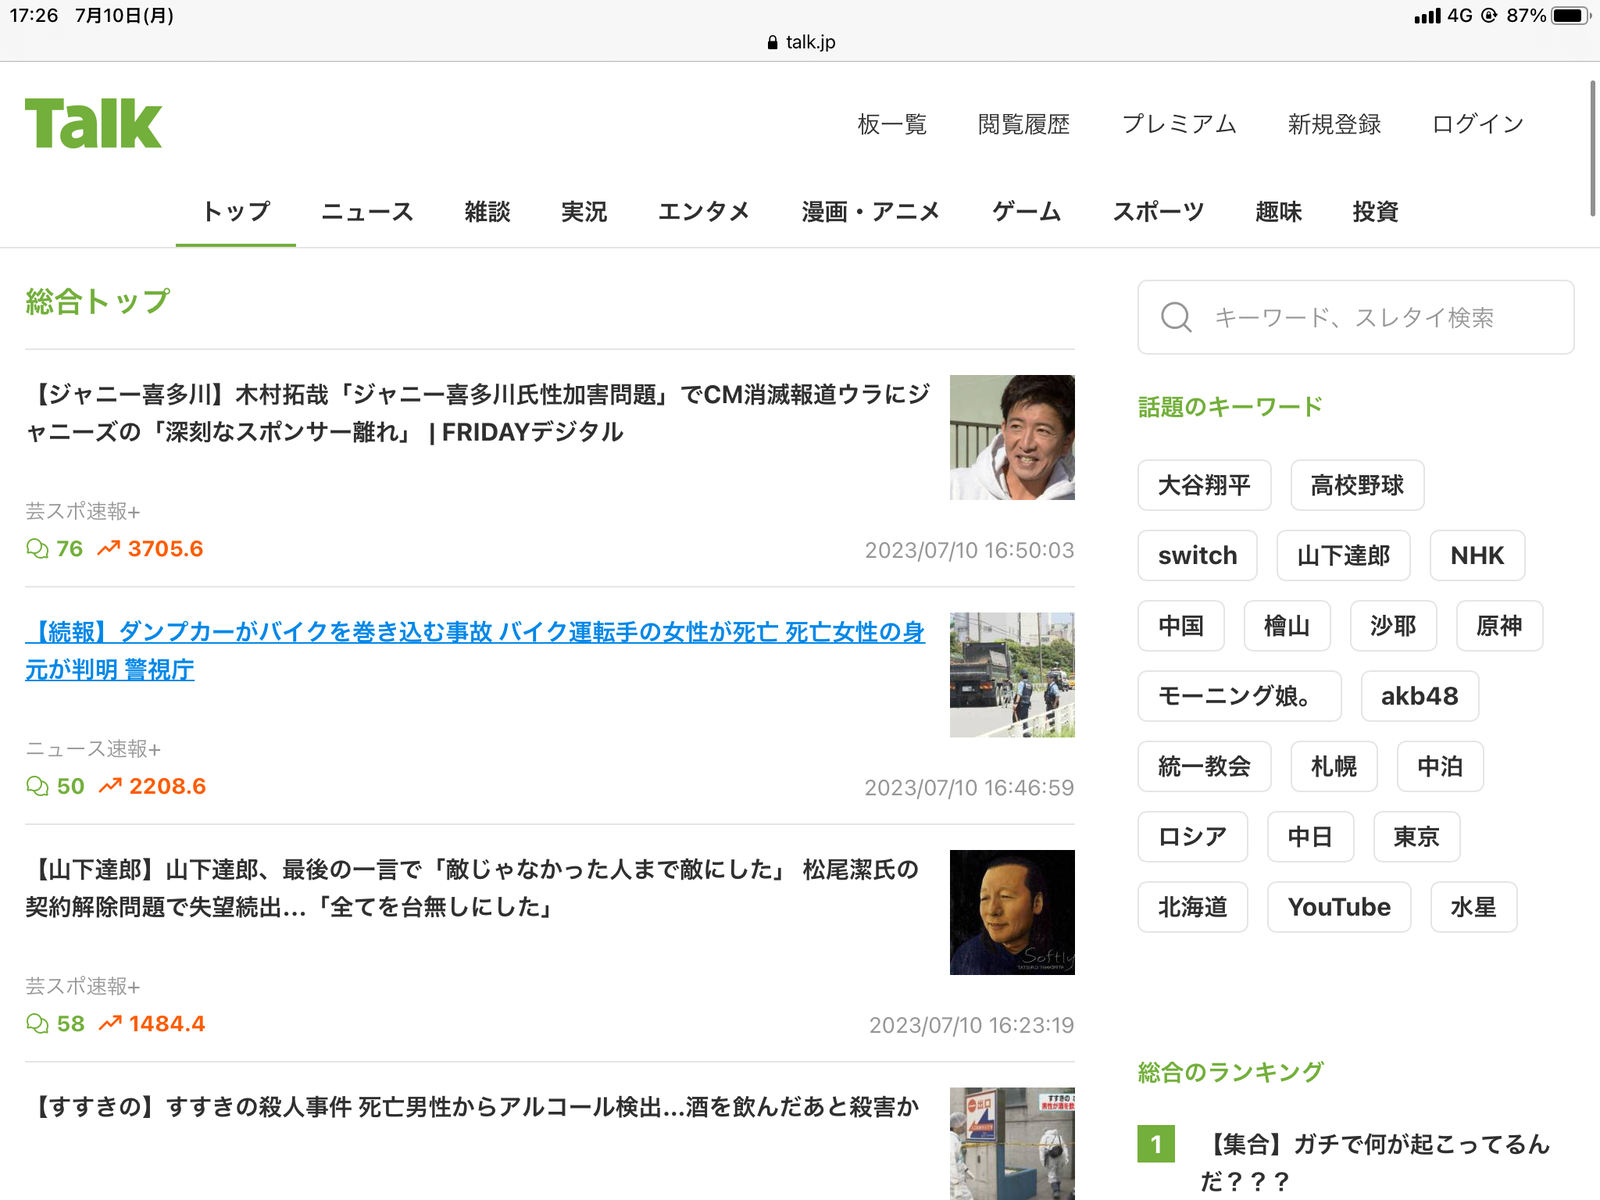This screenshot has height=1200, width=1600.
Task: Switch to the ニュース tab
Action: [367, 212]
